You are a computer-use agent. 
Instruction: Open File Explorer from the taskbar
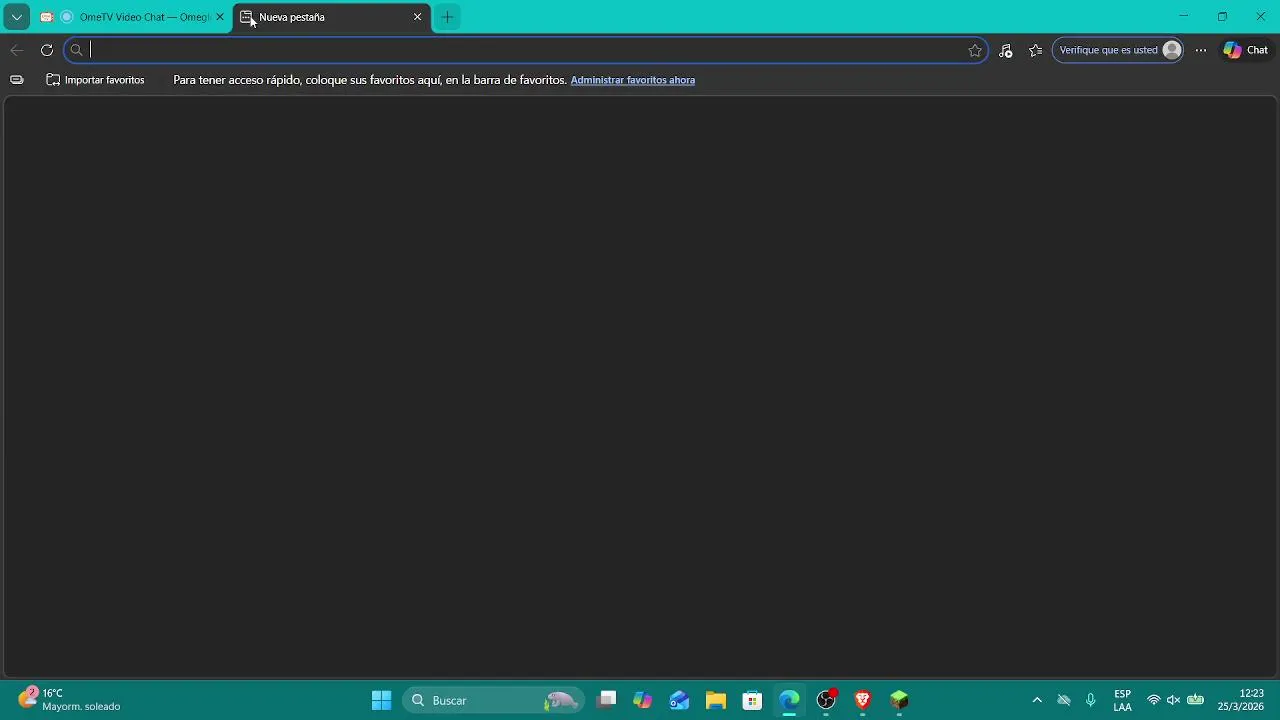point(716,700)
